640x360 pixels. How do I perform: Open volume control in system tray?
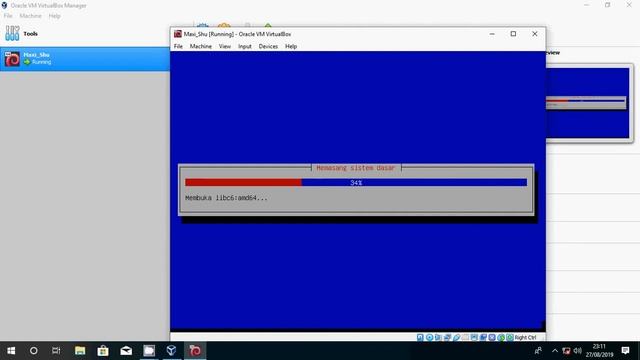577,351
